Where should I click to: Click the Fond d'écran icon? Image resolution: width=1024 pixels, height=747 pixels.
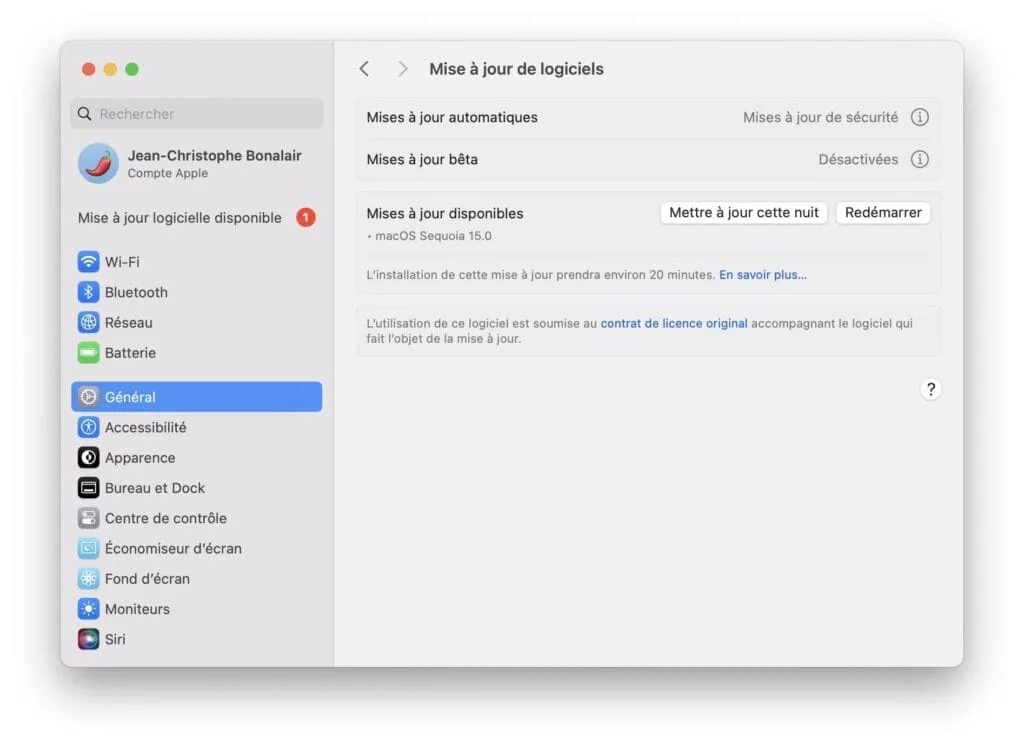(x=88, y=579)
